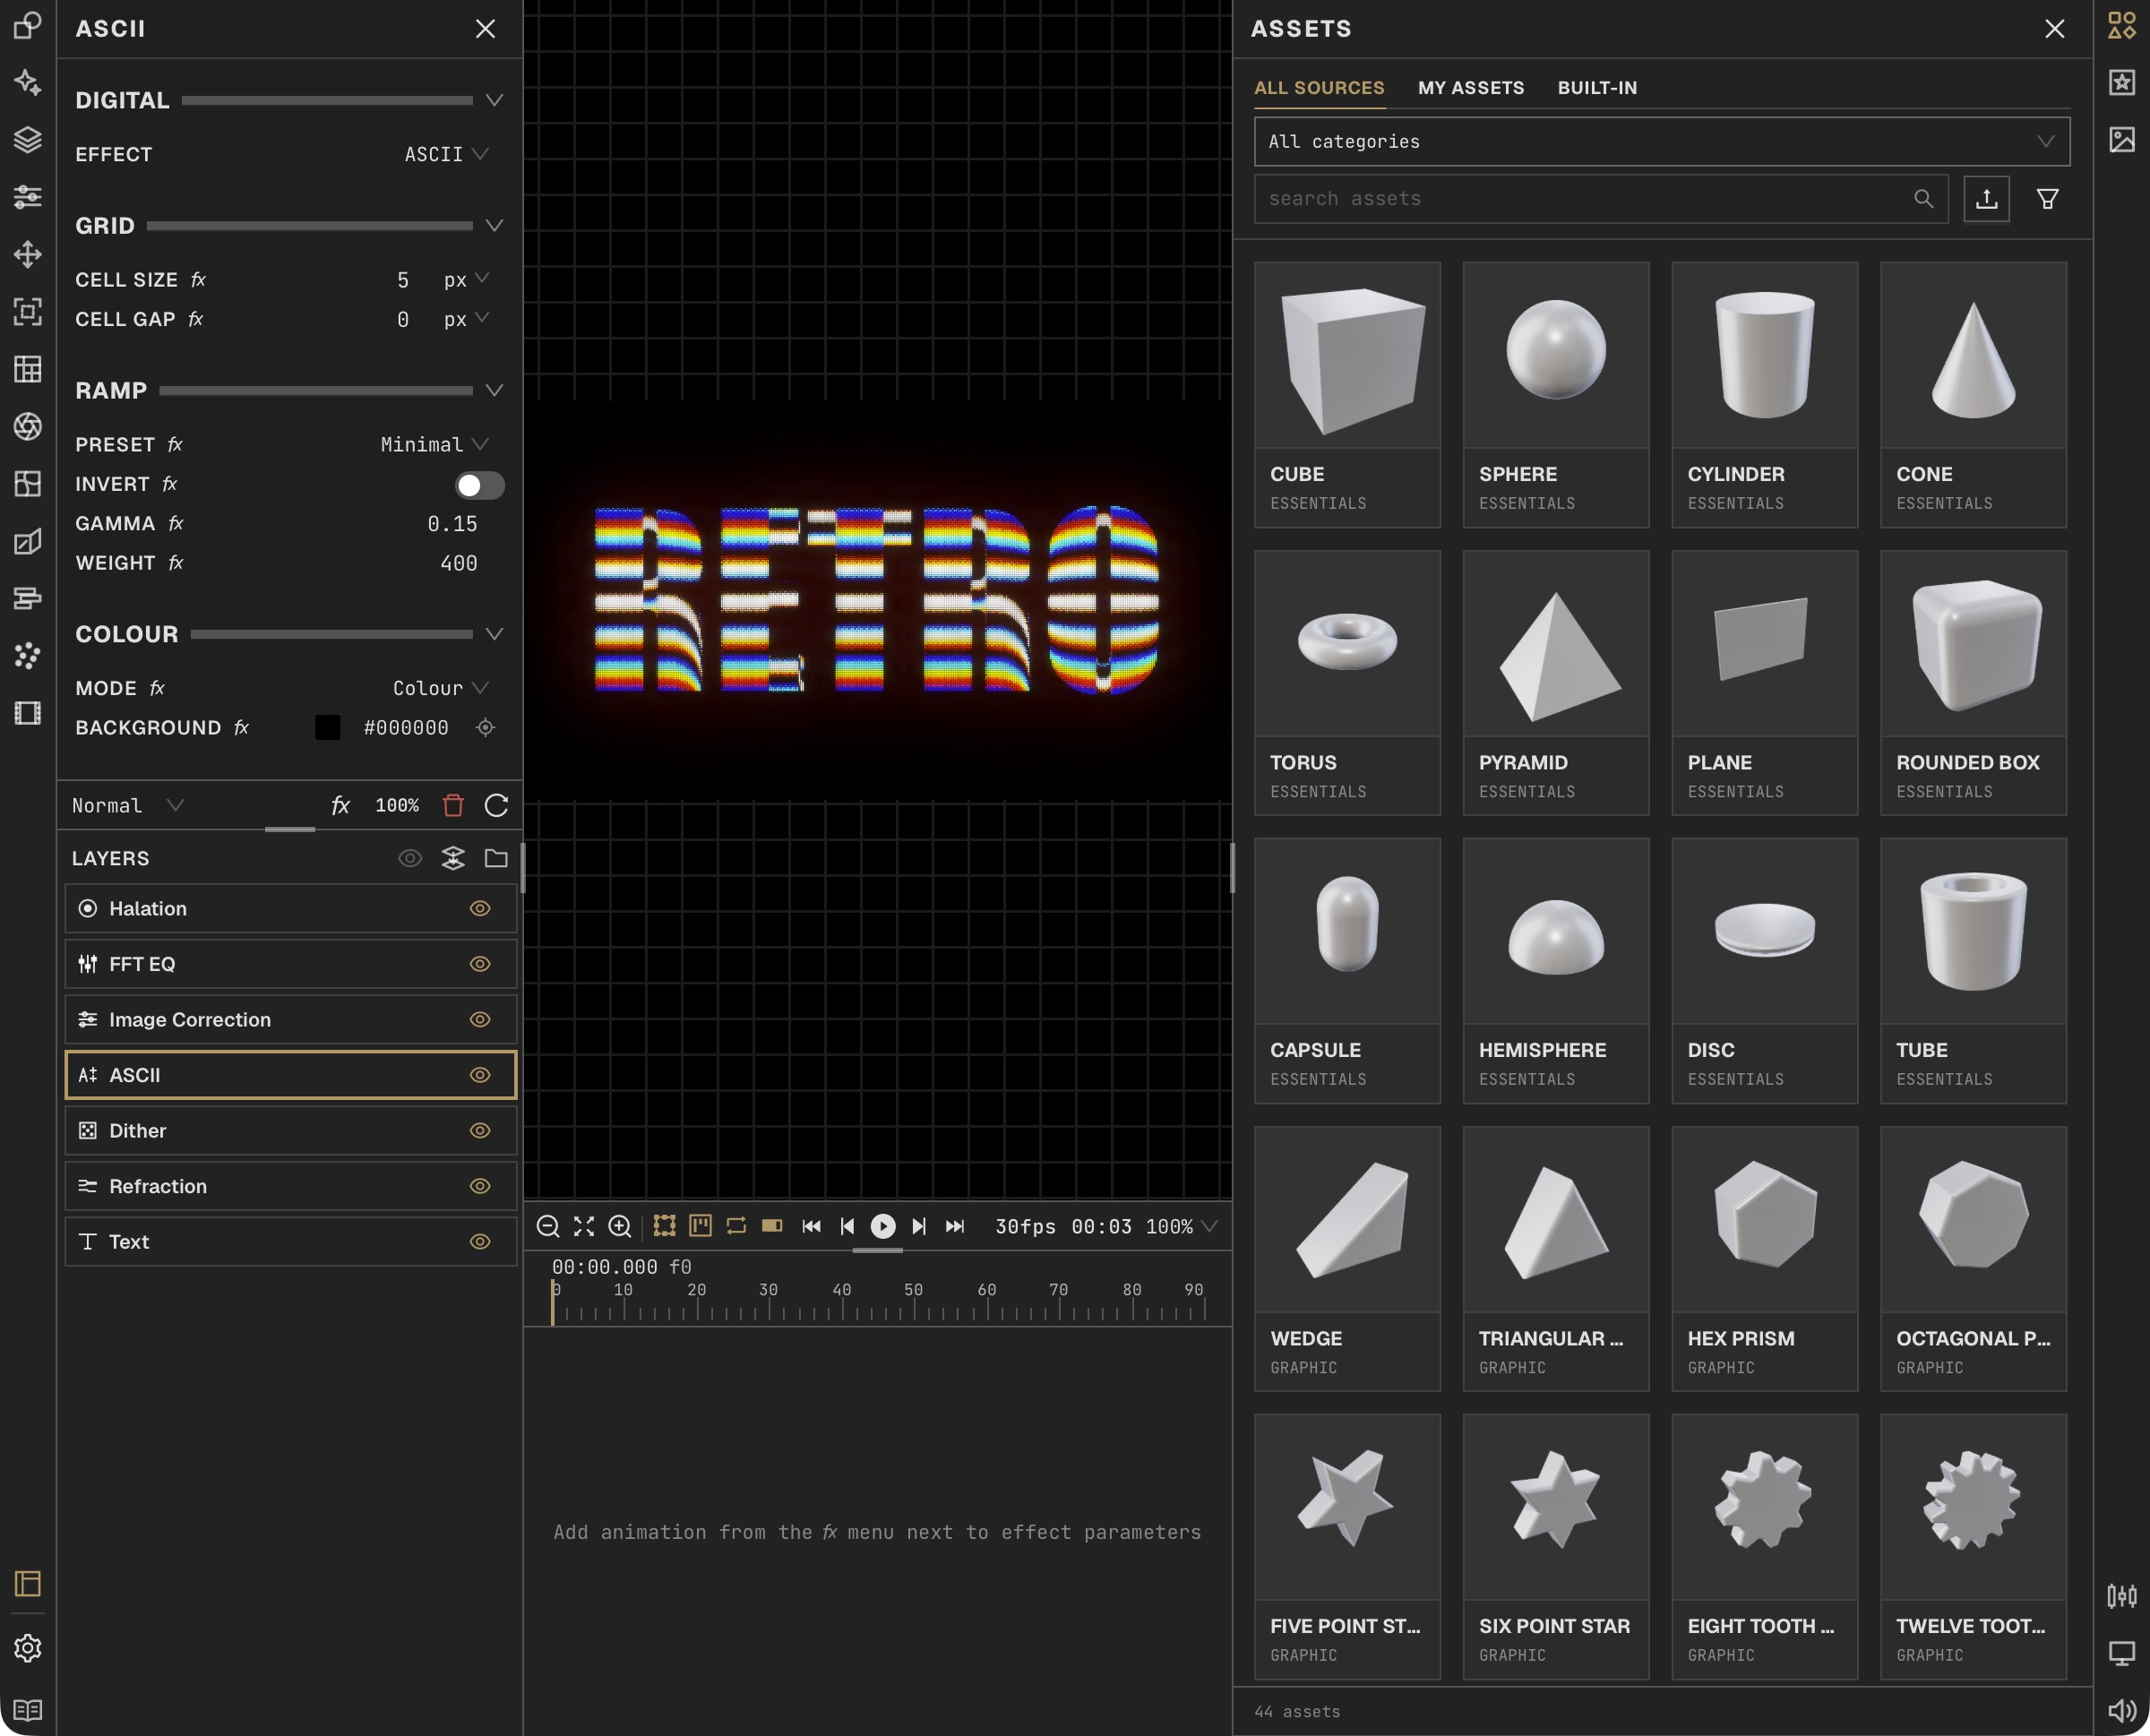Screen dimensions: 2150x1736
Task: Toggle the INVERT switch
Action: coord(480,485)
